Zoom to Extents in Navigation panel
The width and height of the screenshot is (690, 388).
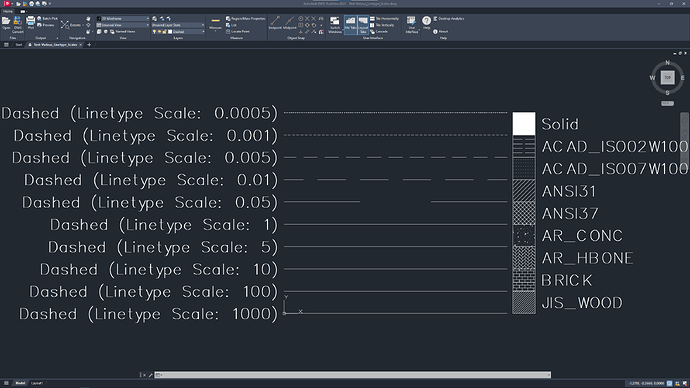pos(71,25)
